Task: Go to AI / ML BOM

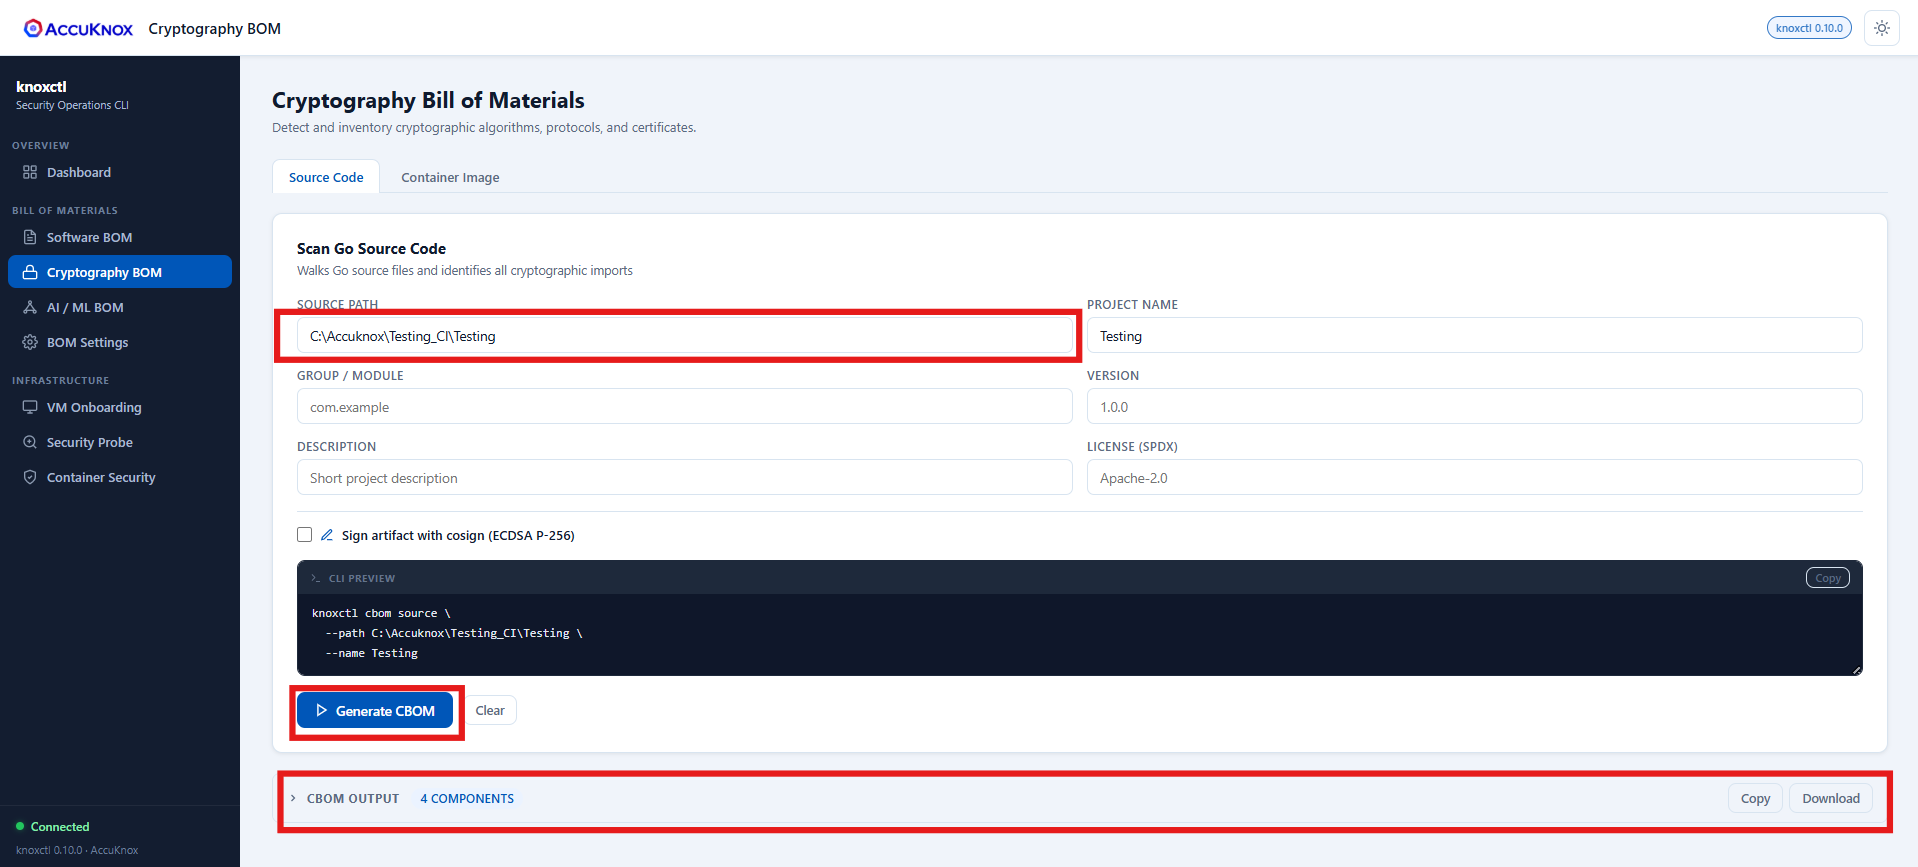Action: pyautogui.click(x=120, y=307)
